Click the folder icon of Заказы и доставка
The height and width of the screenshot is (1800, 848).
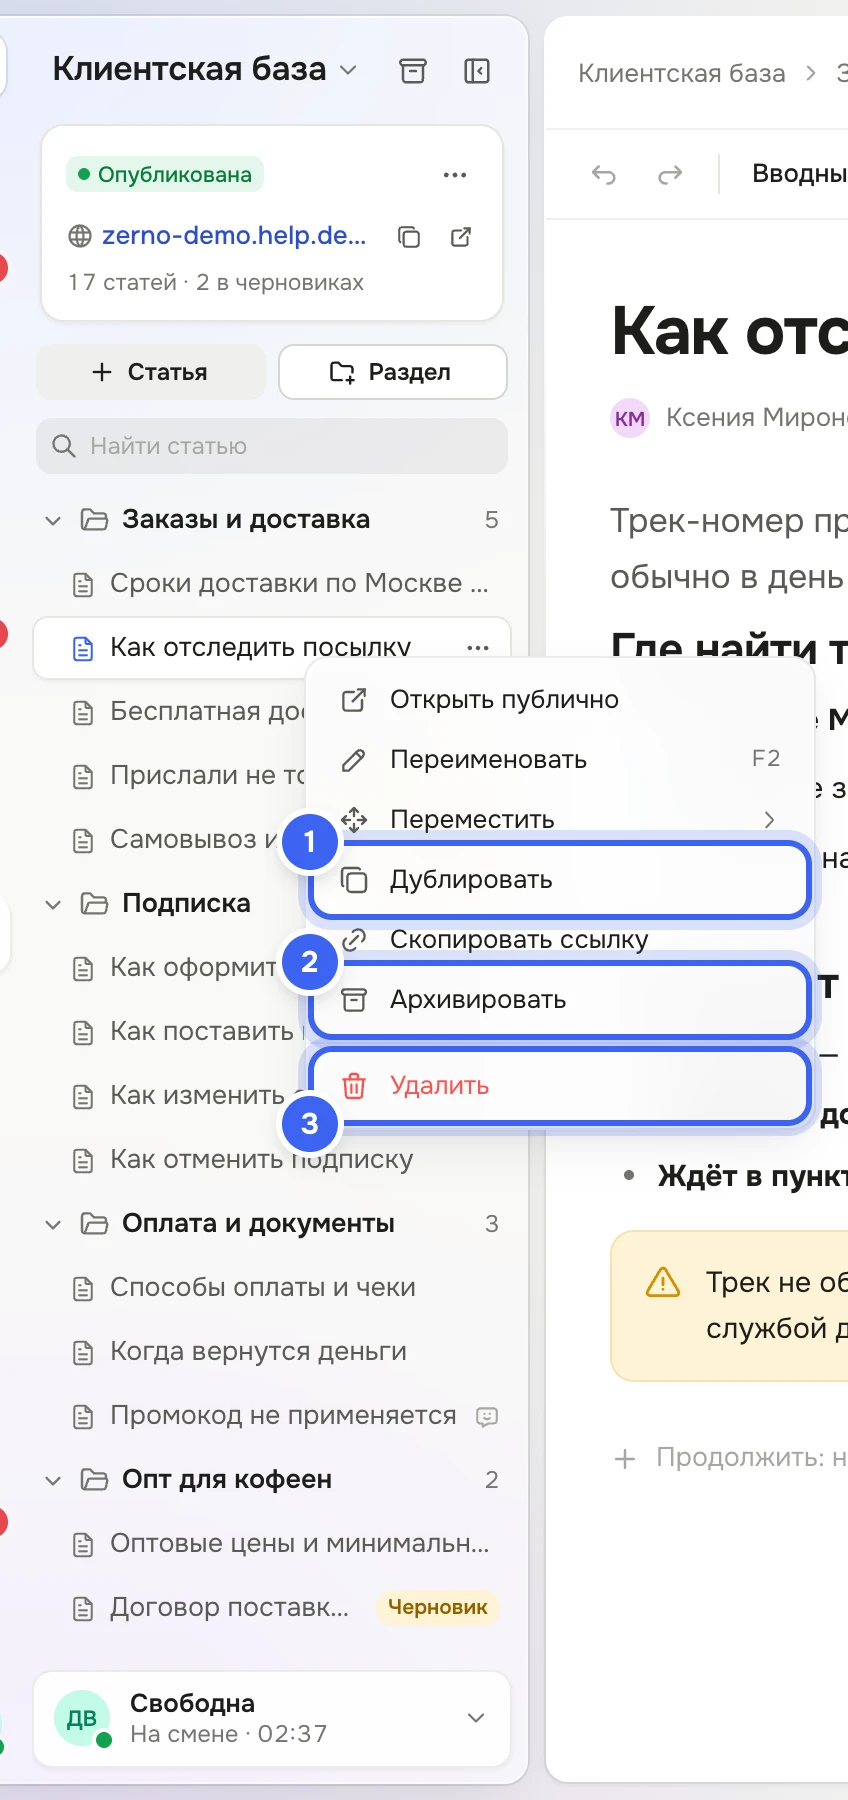tap(94, 520)
